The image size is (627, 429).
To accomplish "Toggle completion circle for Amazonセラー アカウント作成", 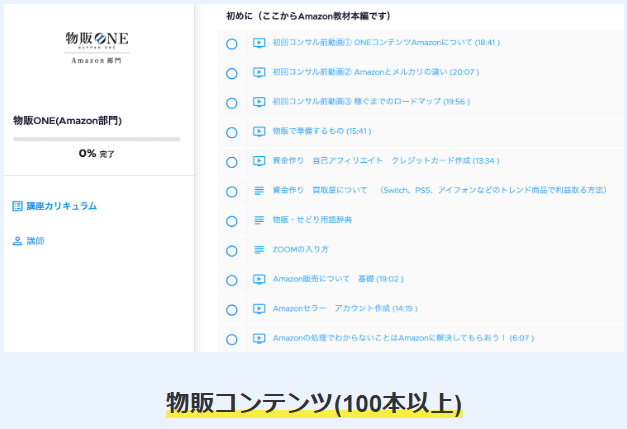I will [231, 309].
